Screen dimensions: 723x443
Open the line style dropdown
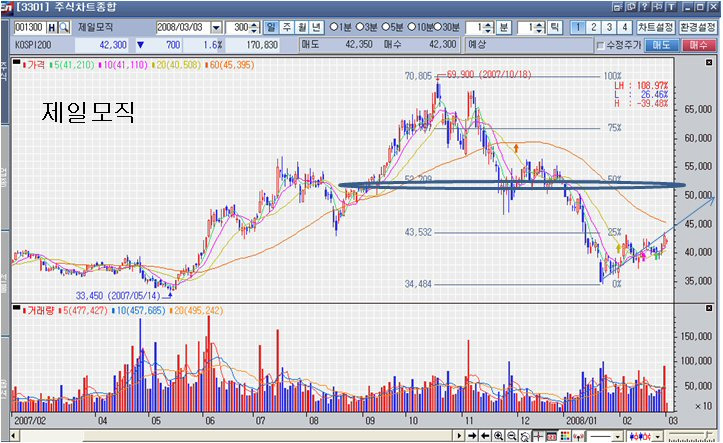point(618,436)
